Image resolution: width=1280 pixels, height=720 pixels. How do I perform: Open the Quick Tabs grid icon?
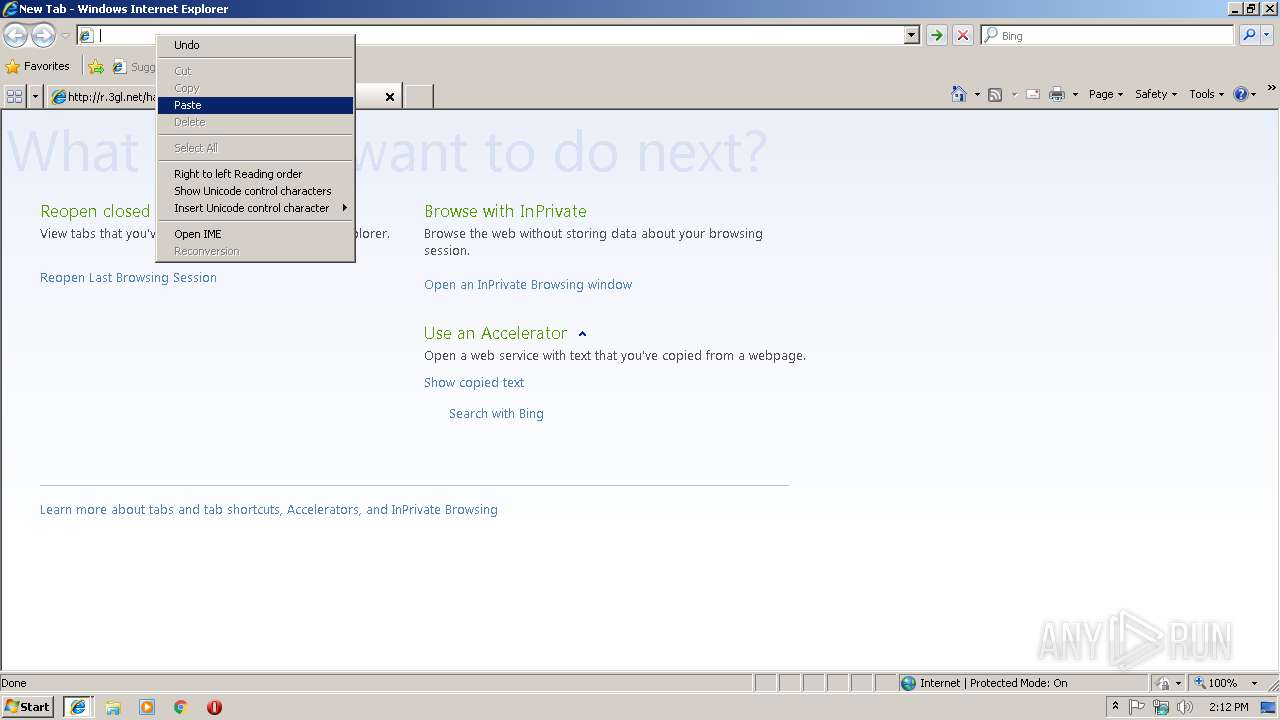pos(14,96)
